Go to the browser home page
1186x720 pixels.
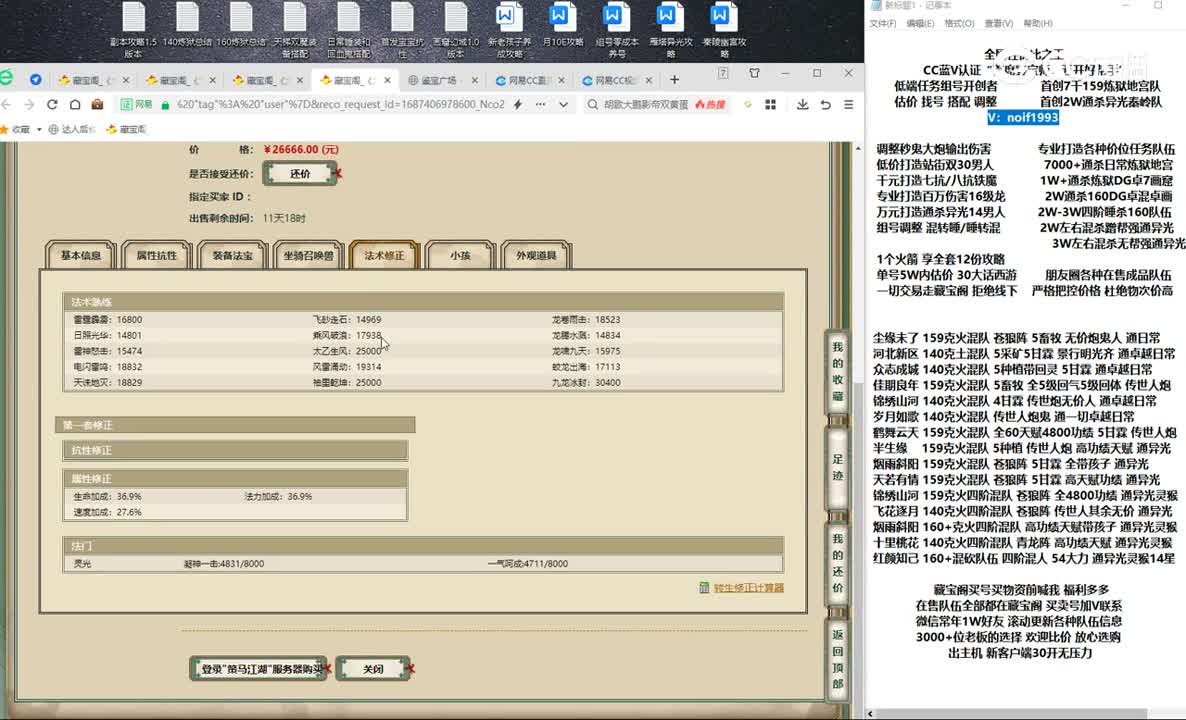point(75,104)
